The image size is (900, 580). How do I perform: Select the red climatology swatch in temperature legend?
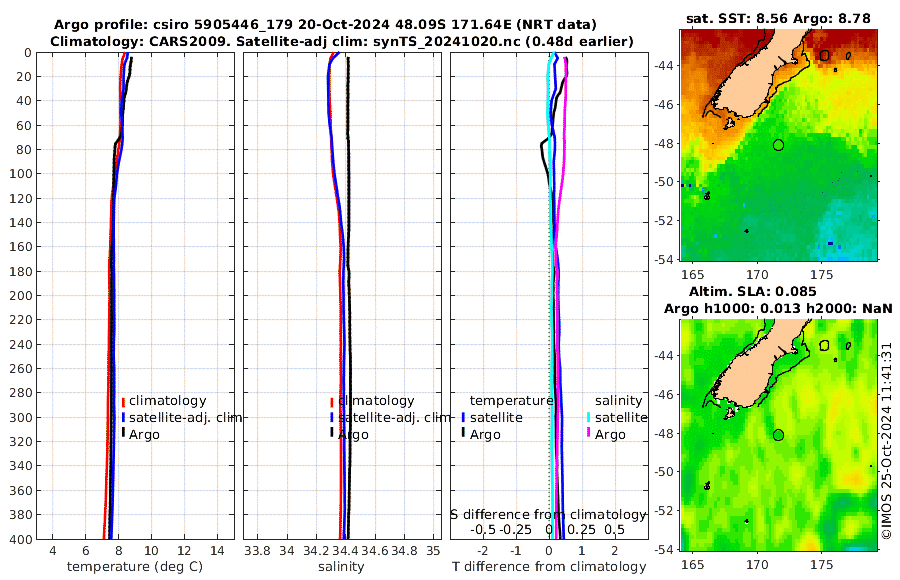(x=123, y=402)
